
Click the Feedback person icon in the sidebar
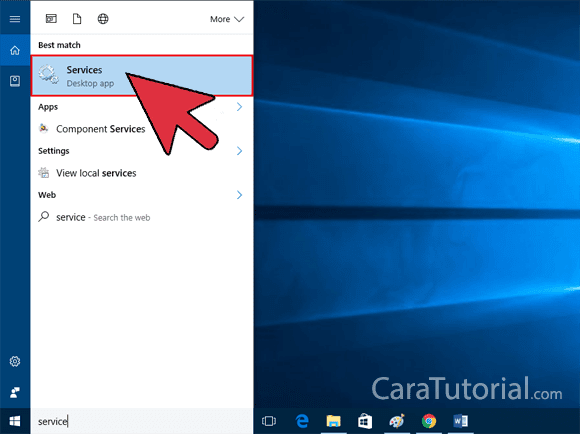[15, 392]
